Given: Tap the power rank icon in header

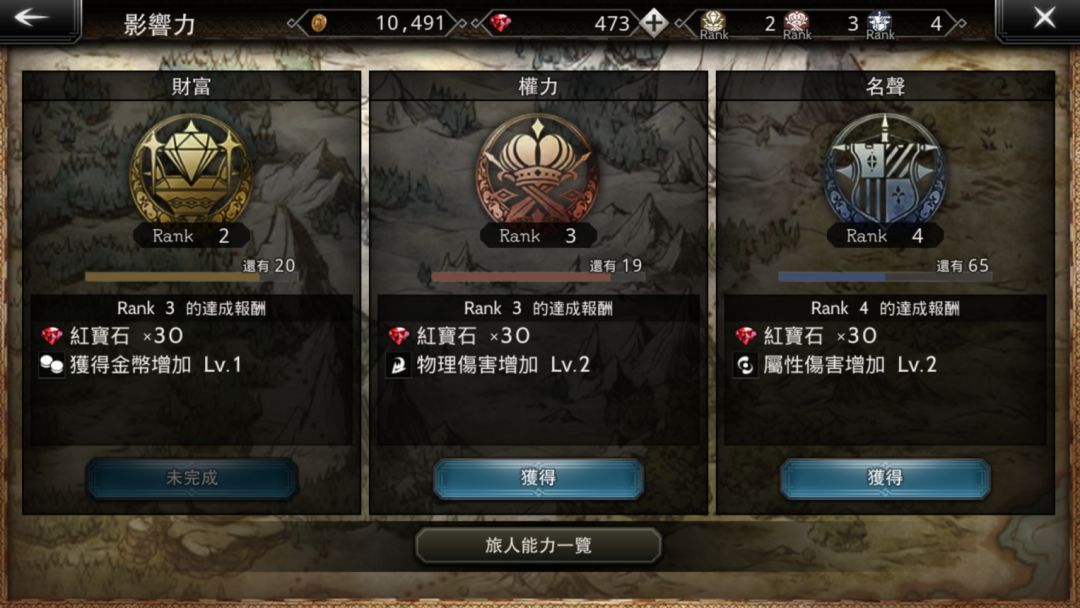Looking at the screenshot, I should (x=797, y=24).
